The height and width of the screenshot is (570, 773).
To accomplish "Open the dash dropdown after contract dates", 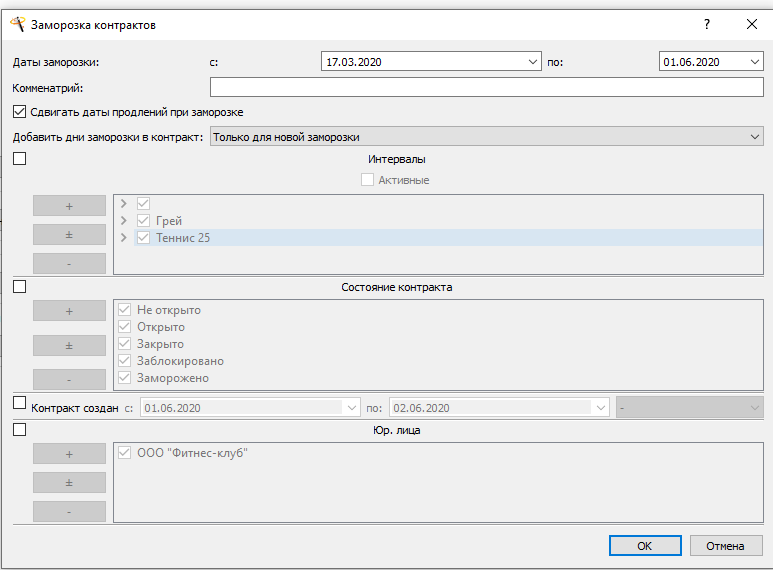I will (x=690, y=408).
